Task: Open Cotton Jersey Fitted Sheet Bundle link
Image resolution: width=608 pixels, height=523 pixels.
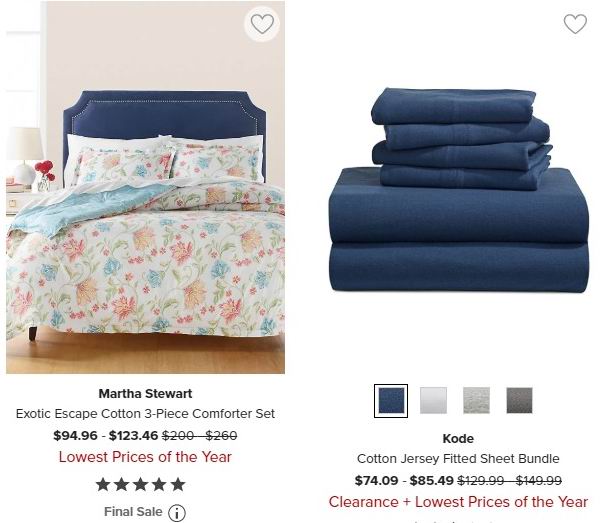Action: pos(458,459)
